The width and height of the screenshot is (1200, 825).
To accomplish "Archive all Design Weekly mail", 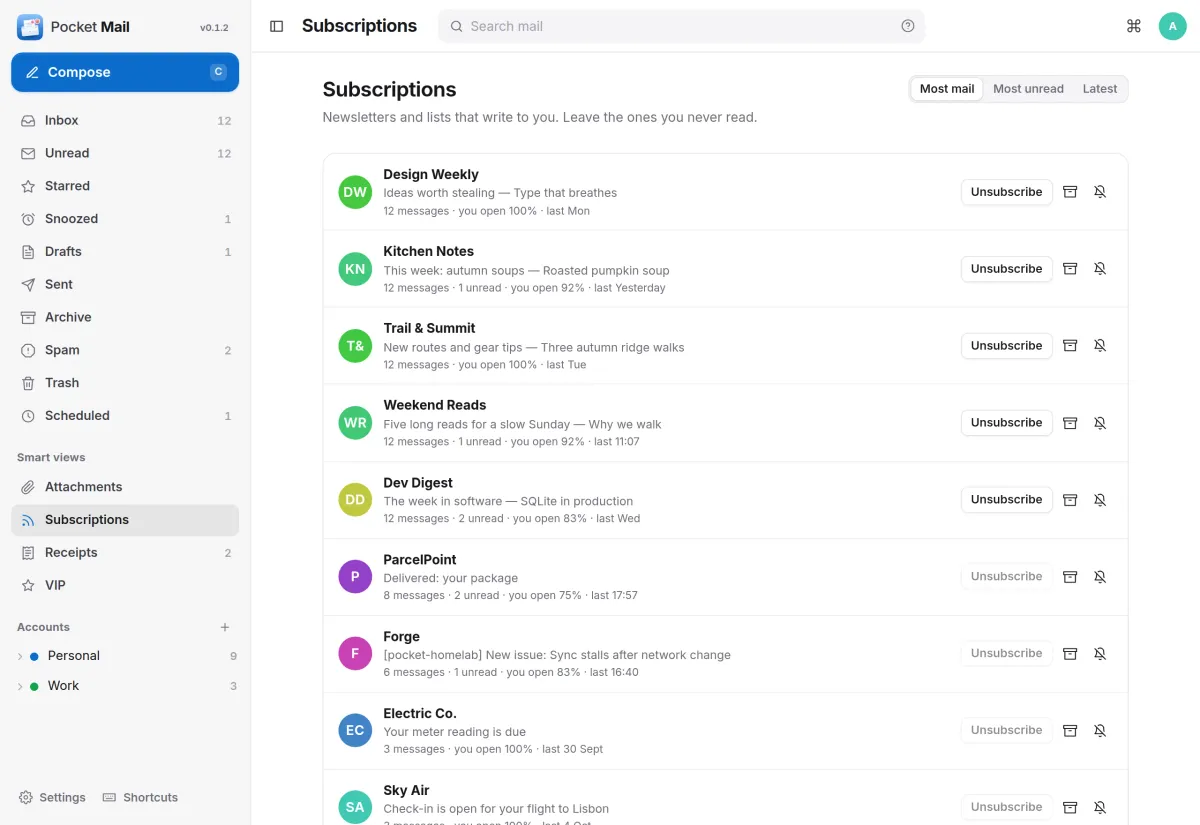I will pos(1070,192).
